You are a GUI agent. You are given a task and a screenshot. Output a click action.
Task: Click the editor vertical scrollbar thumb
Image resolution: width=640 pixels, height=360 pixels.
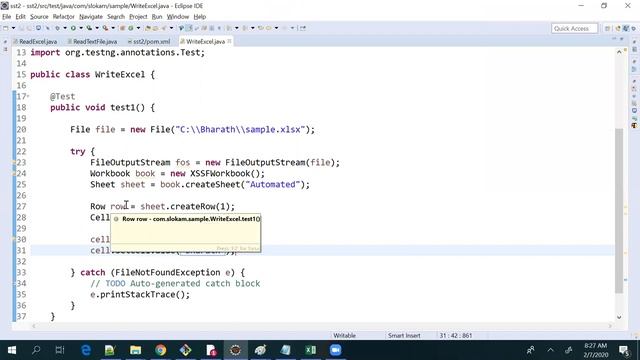click(x=619, y=210)
